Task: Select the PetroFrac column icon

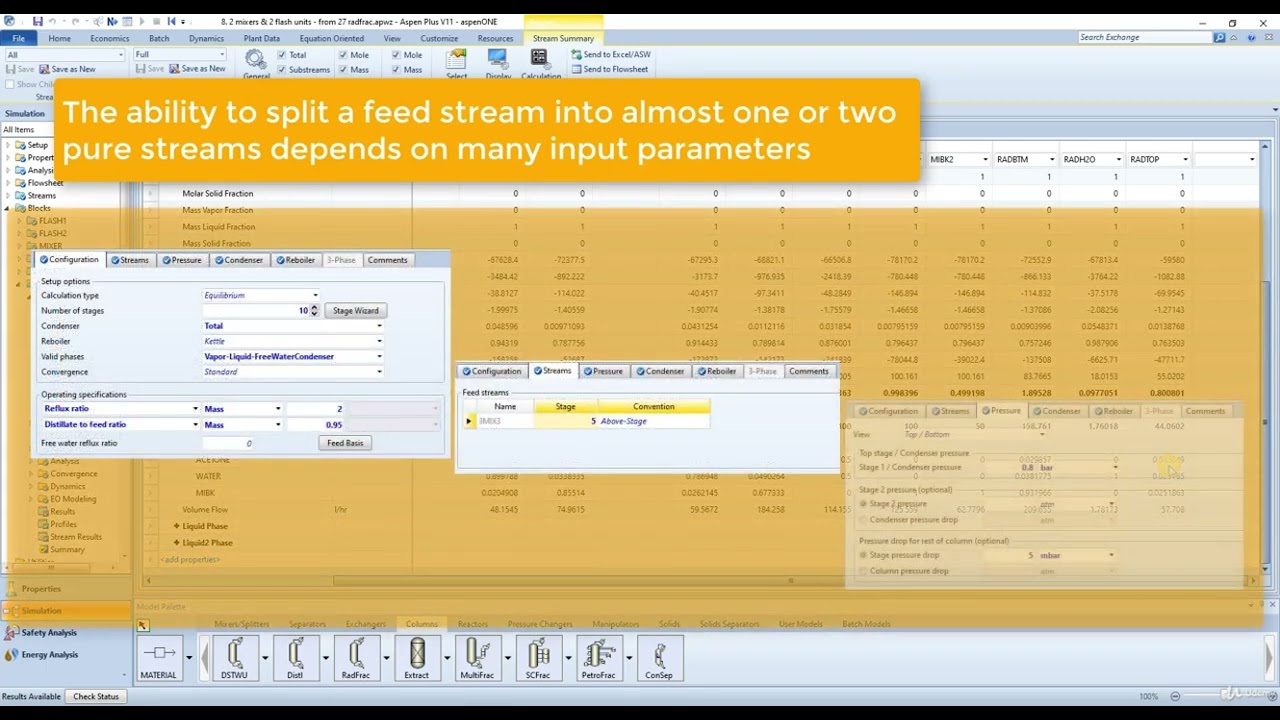Action: point(598,659)
